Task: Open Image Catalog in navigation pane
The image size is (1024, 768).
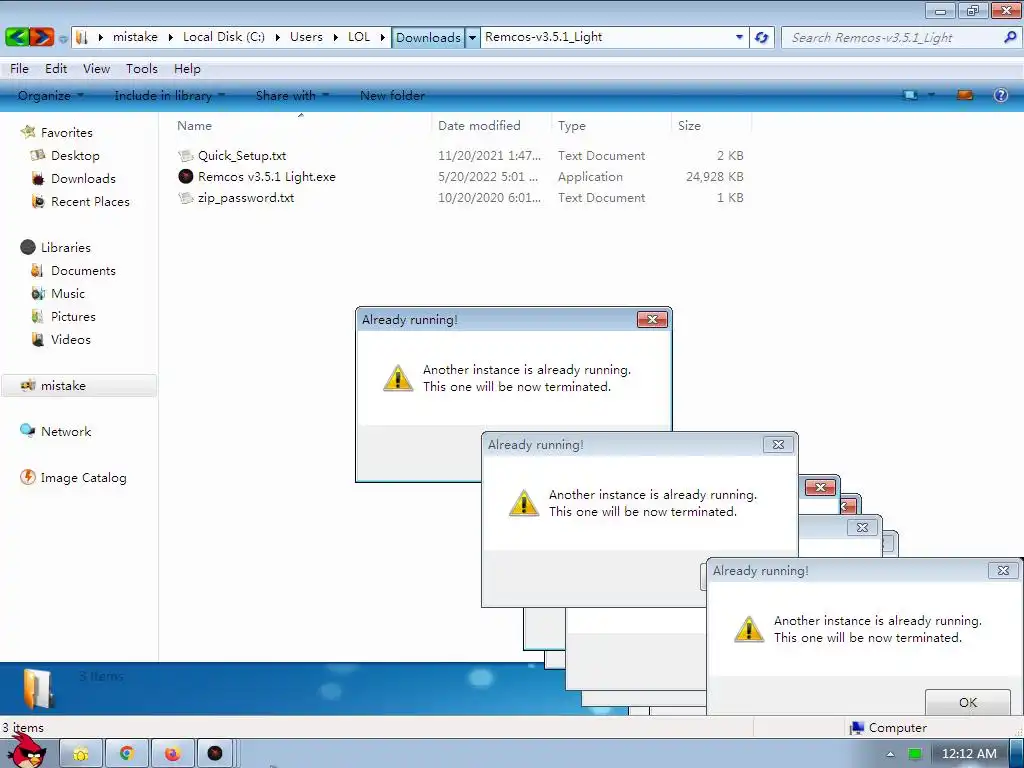Action: [x=83, y=477]
